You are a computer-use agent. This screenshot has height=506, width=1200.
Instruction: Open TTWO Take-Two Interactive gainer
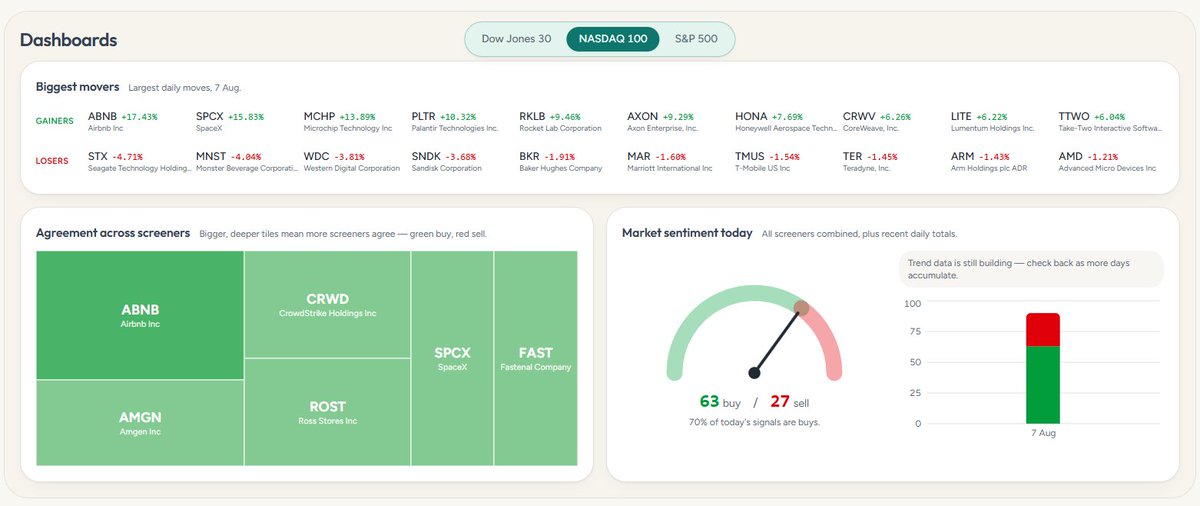[x=1109, y=122]
